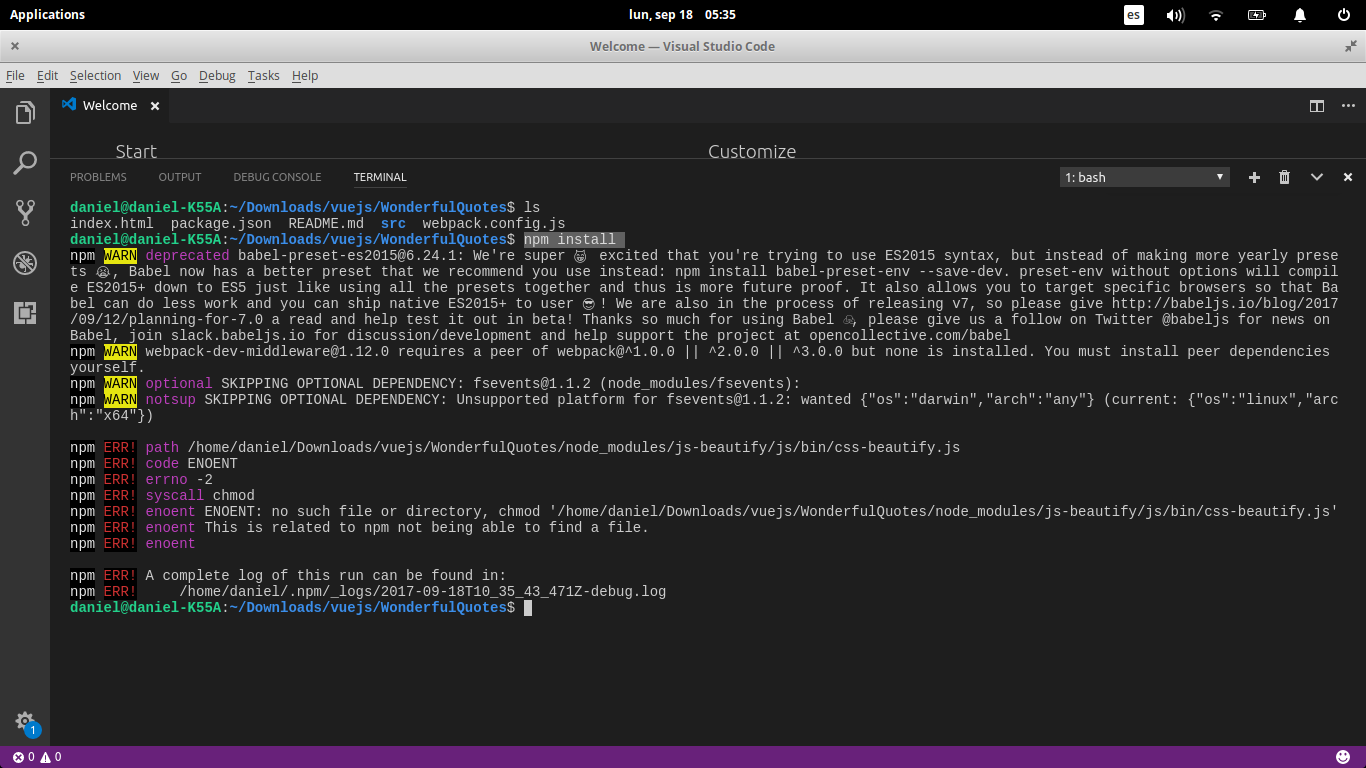Image resolution: width=1366 pixels, height=768 pixels.
Task: Open the Selection menu
Action: pyautogui.click(x=95, y=75)
